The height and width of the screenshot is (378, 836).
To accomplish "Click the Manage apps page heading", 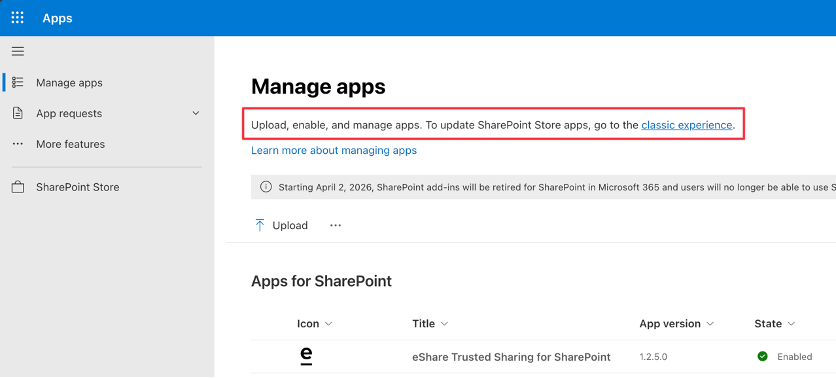I will pos(318,87).
